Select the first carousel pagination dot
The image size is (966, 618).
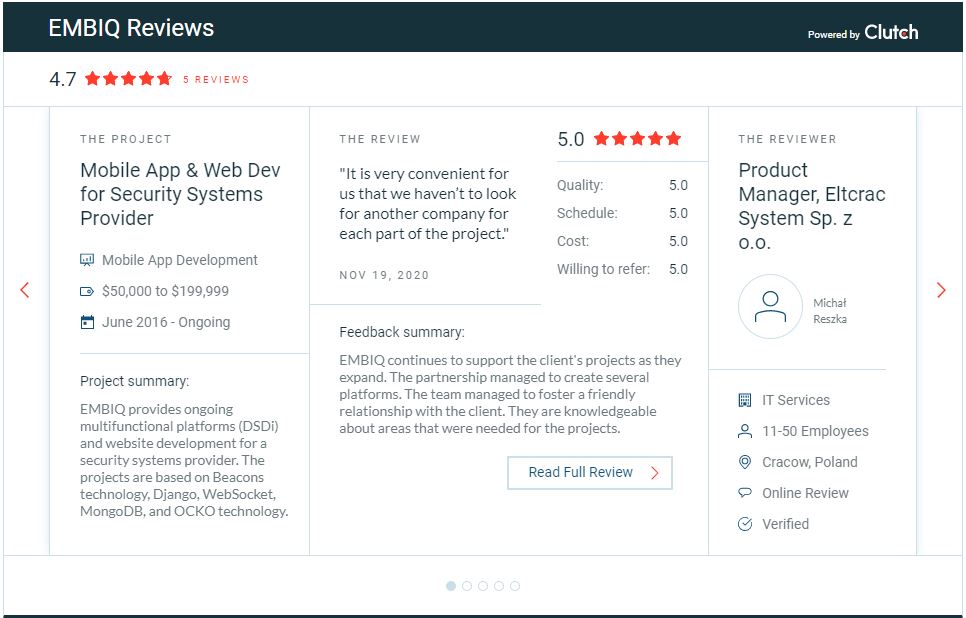coord(451,586)
